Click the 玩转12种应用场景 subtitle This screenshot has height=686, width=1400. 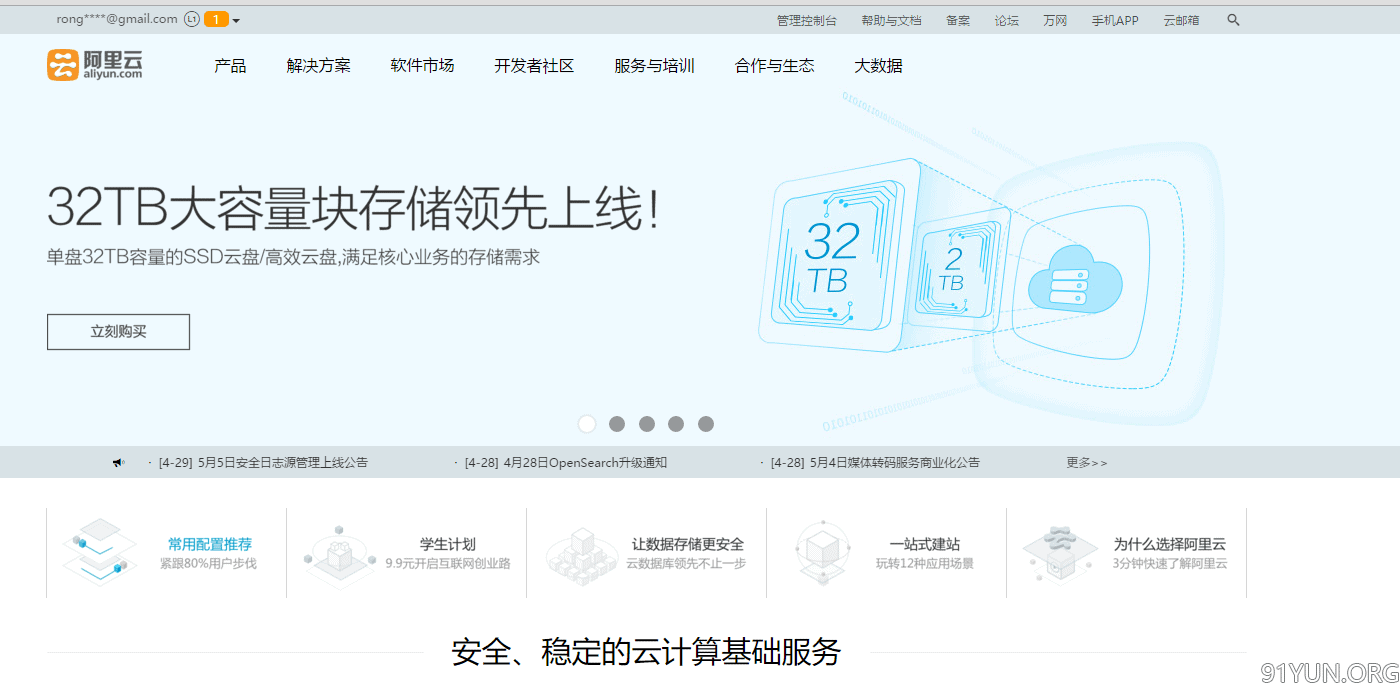(x=925, y=564)
